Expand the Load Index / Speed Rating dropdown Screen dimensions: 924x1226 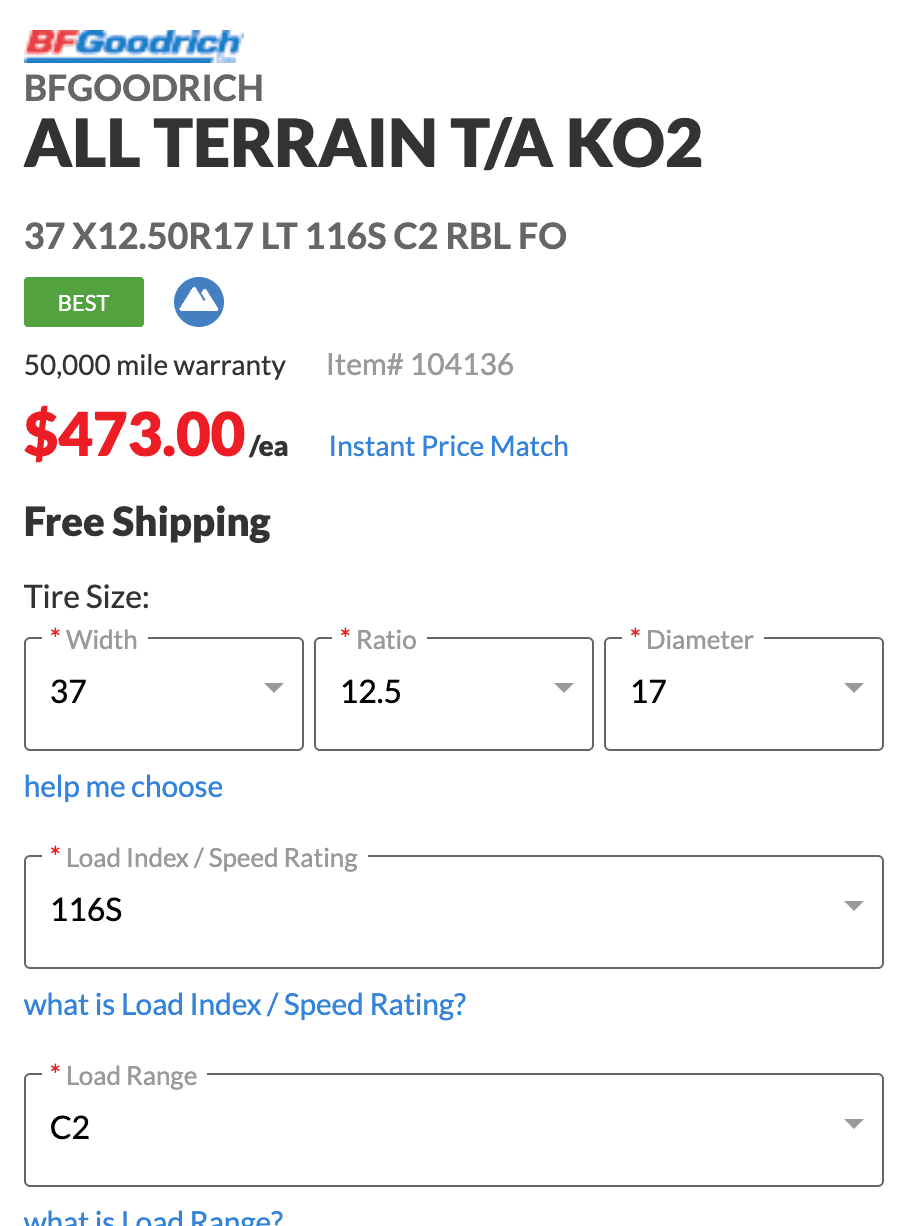(454, 910)
